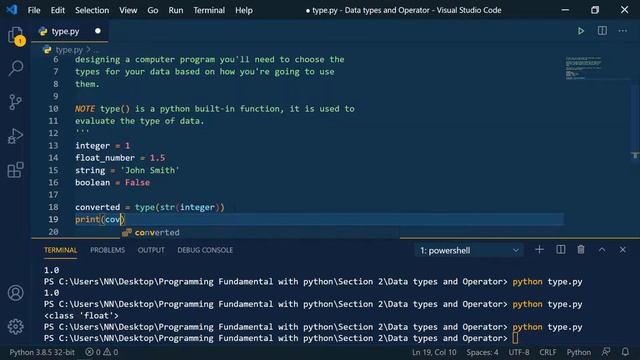640x360 pixels.
Task: Open the Help menu
Action: tap(244, 10)
